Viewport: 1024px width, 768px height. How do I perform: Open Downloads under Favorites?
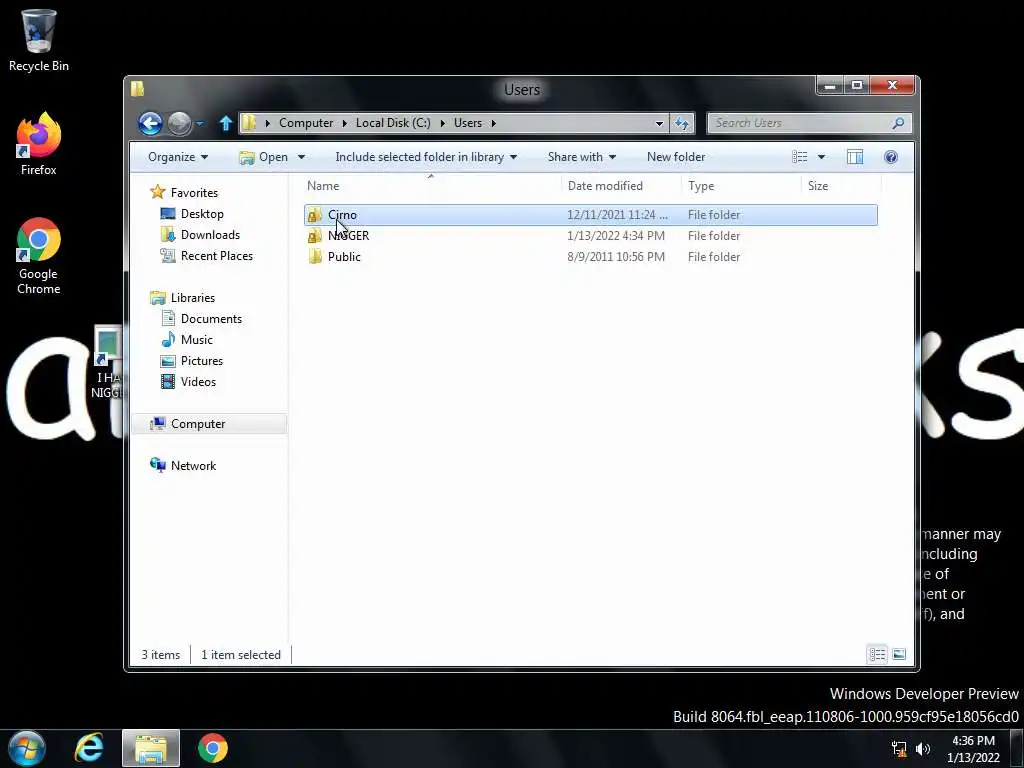coord(210,234)
